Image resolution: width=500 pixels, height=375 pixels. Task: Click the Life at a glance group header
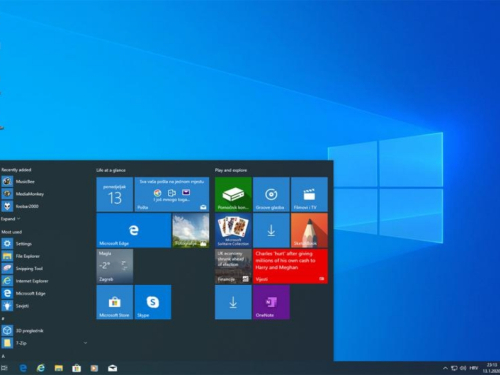[x=111, y=170]
